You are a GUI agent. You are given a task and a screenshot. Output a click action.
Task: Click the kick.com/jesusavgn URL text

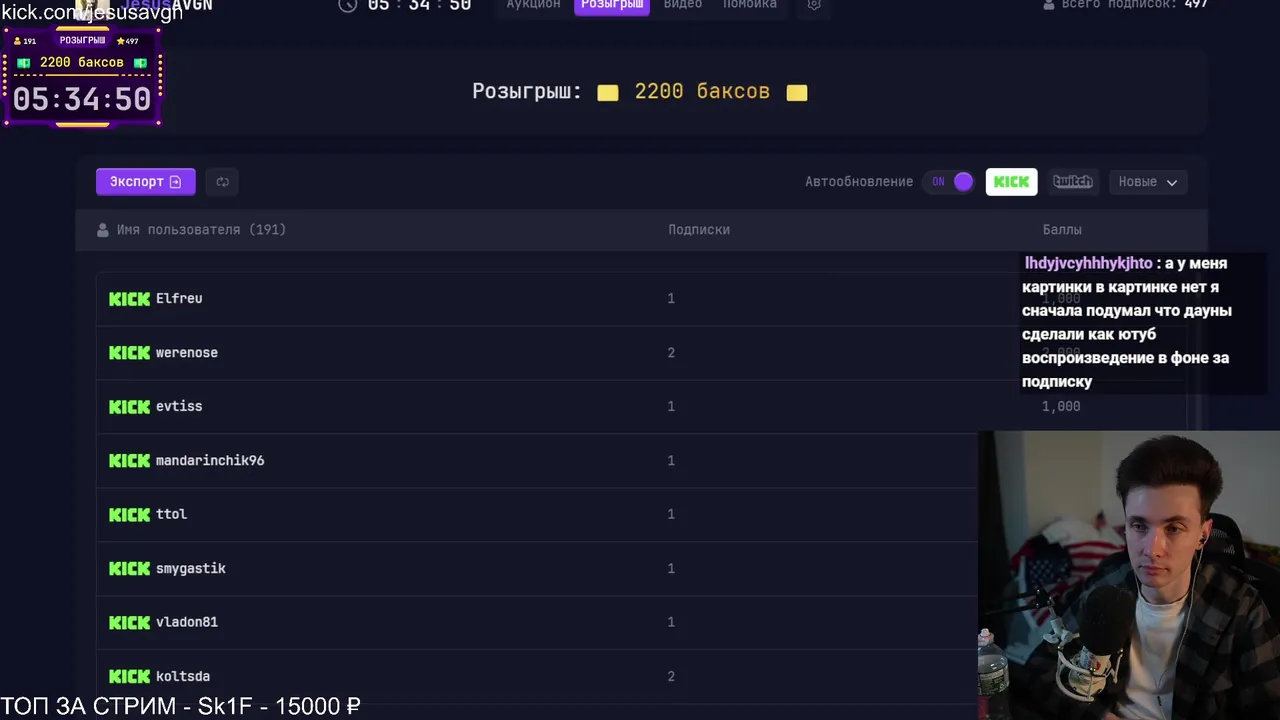(x=92, y=12)
